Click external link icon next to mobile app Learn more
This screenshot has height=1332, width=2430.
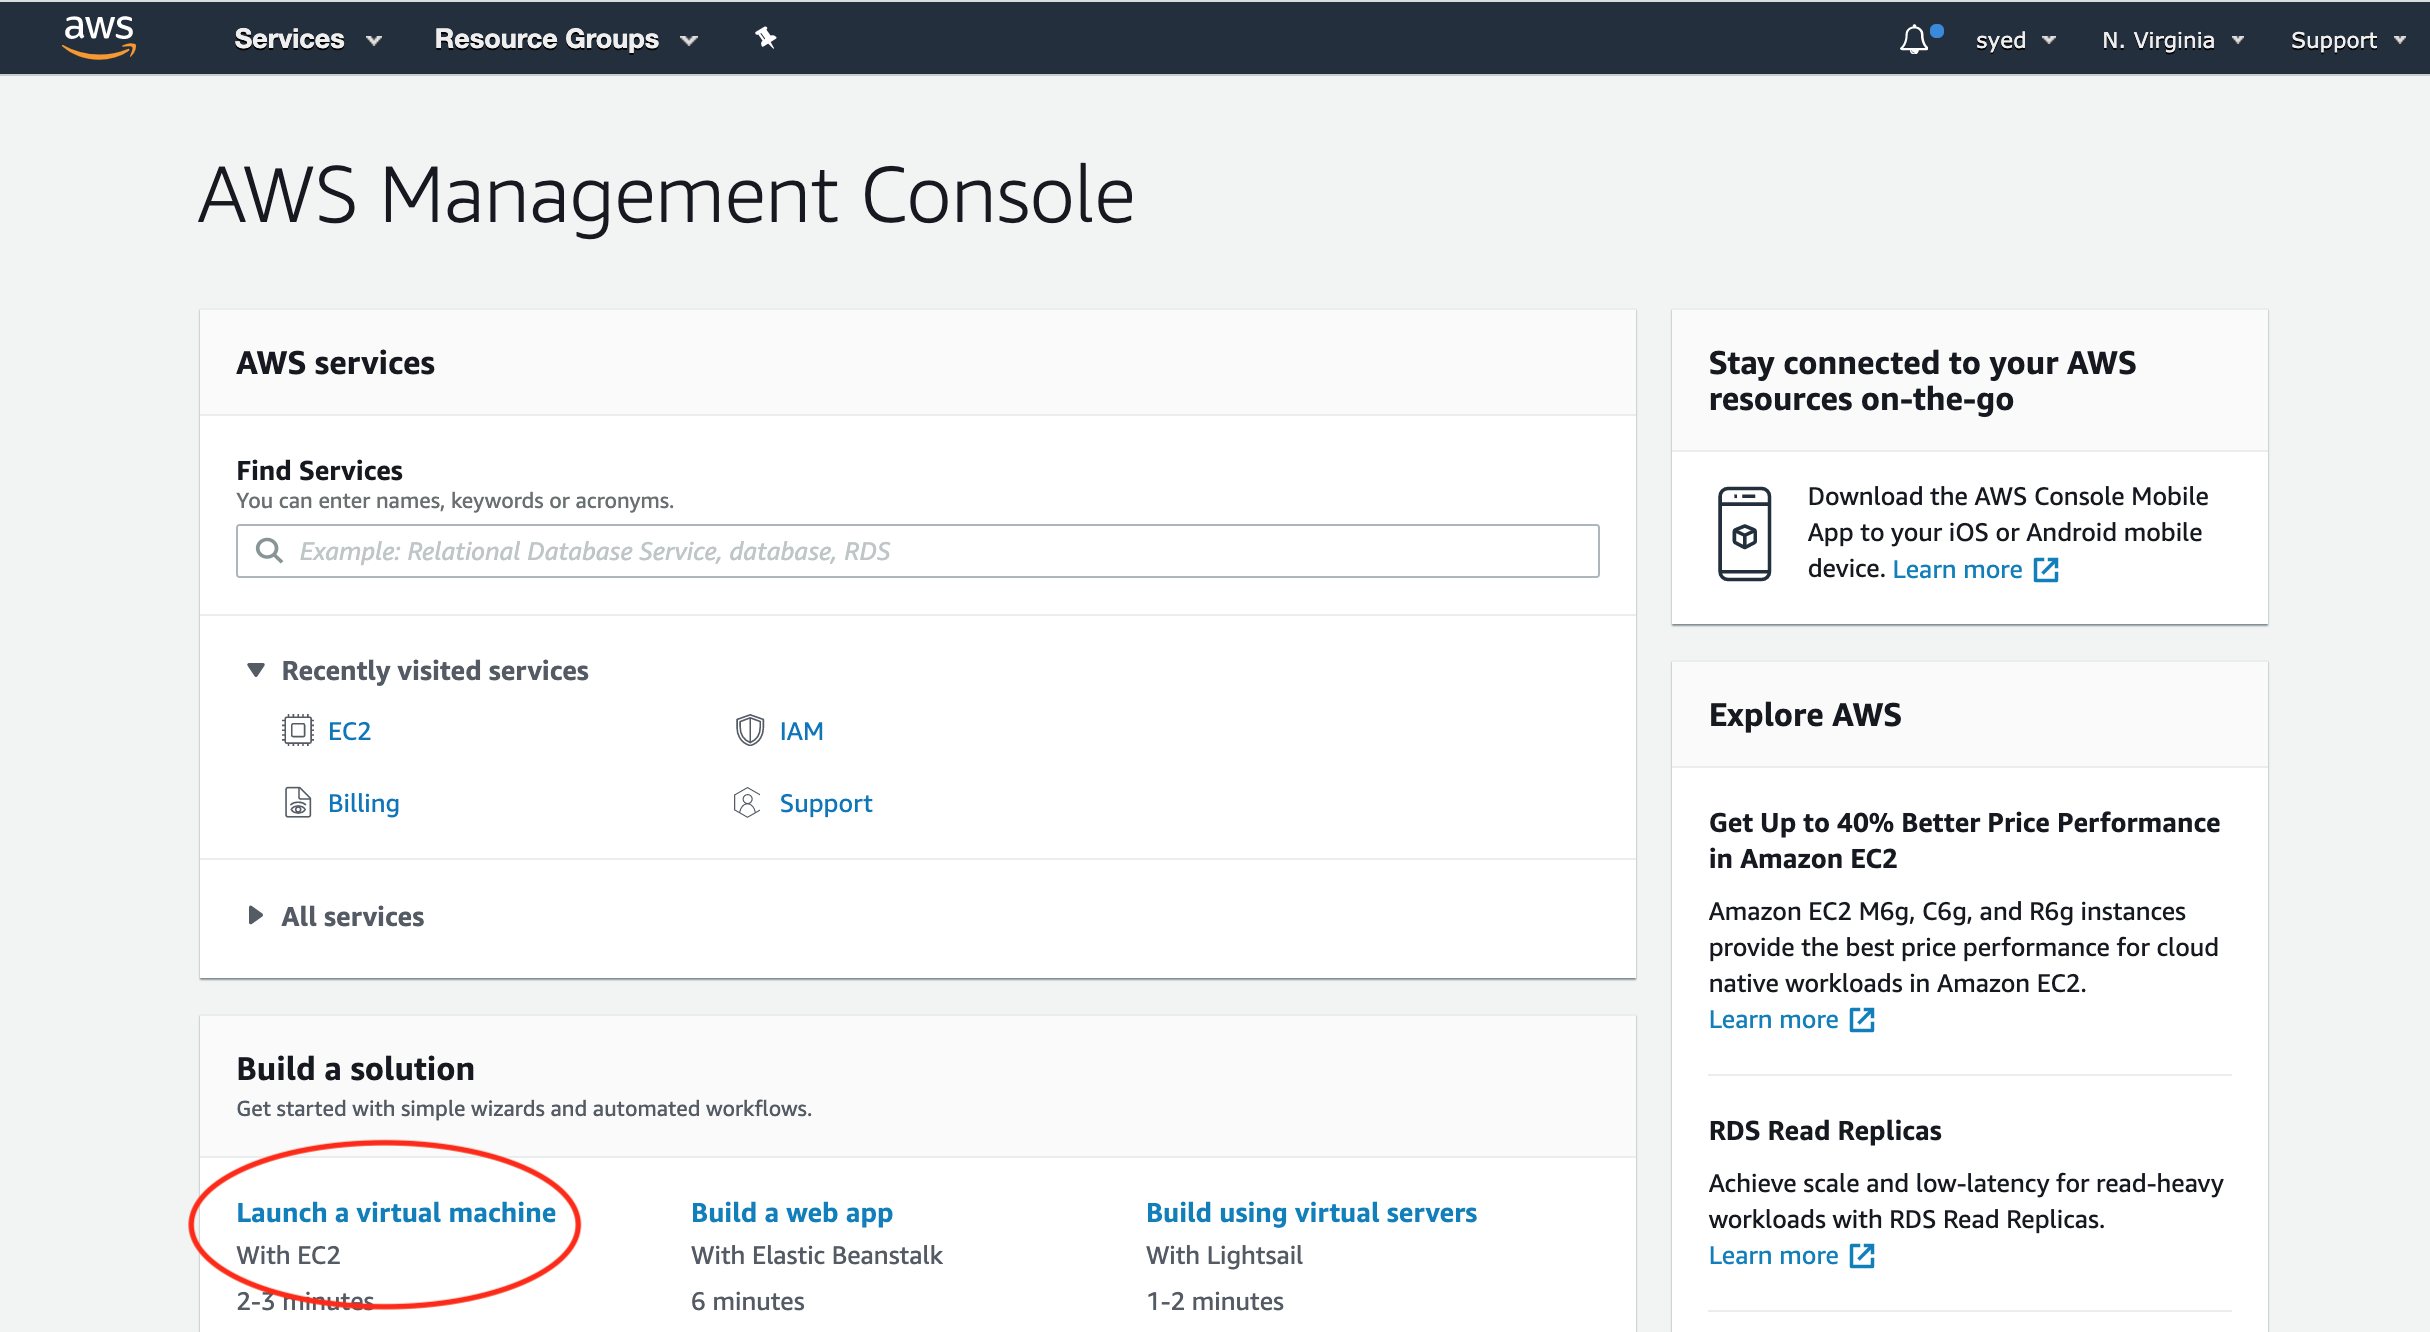2046,569
